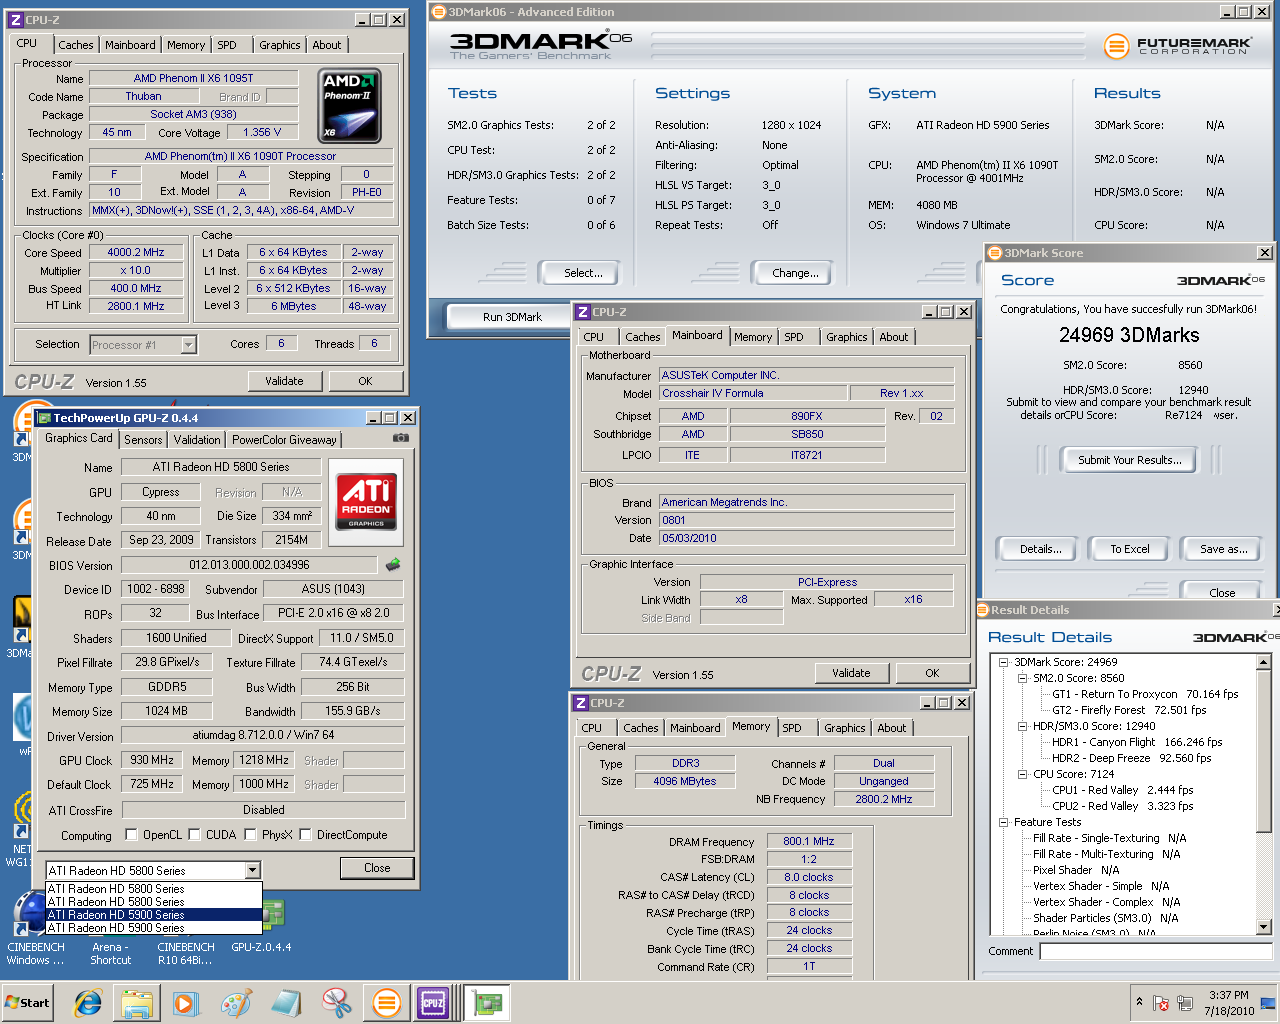Click the Comment input field

(x=1155, y=951)
